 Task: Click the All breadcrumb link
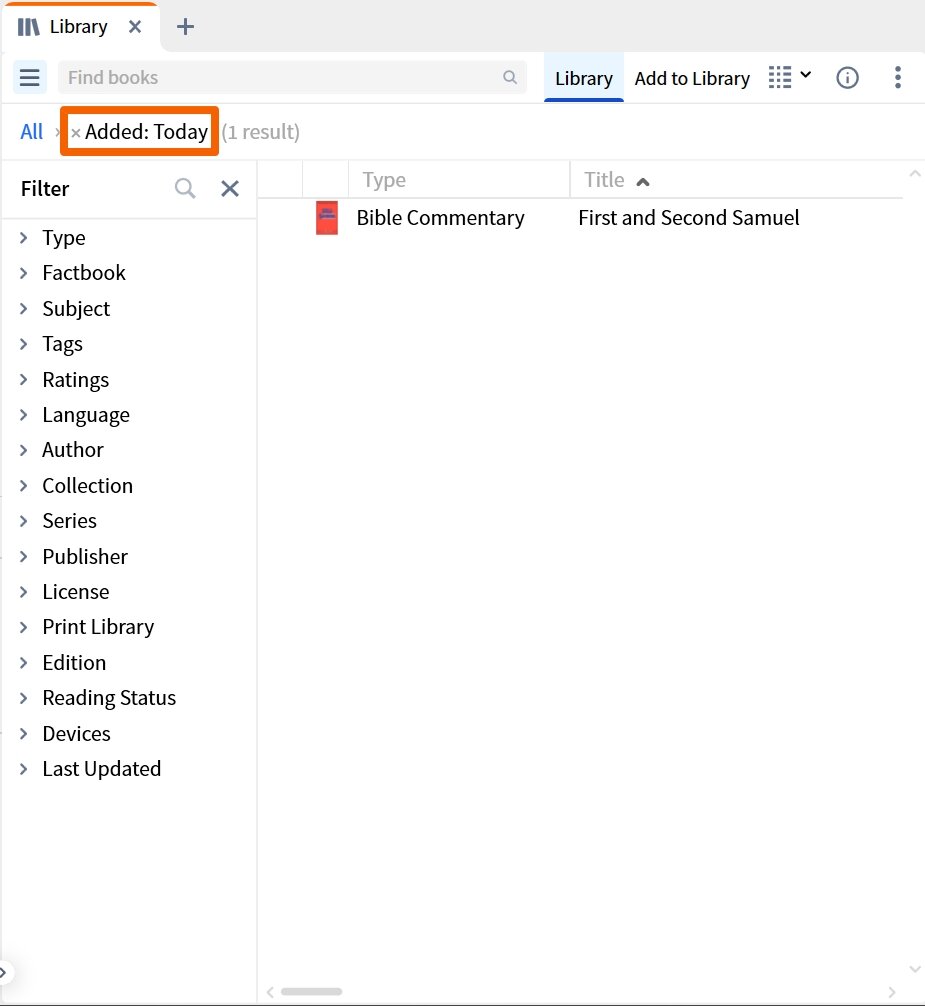30,131
